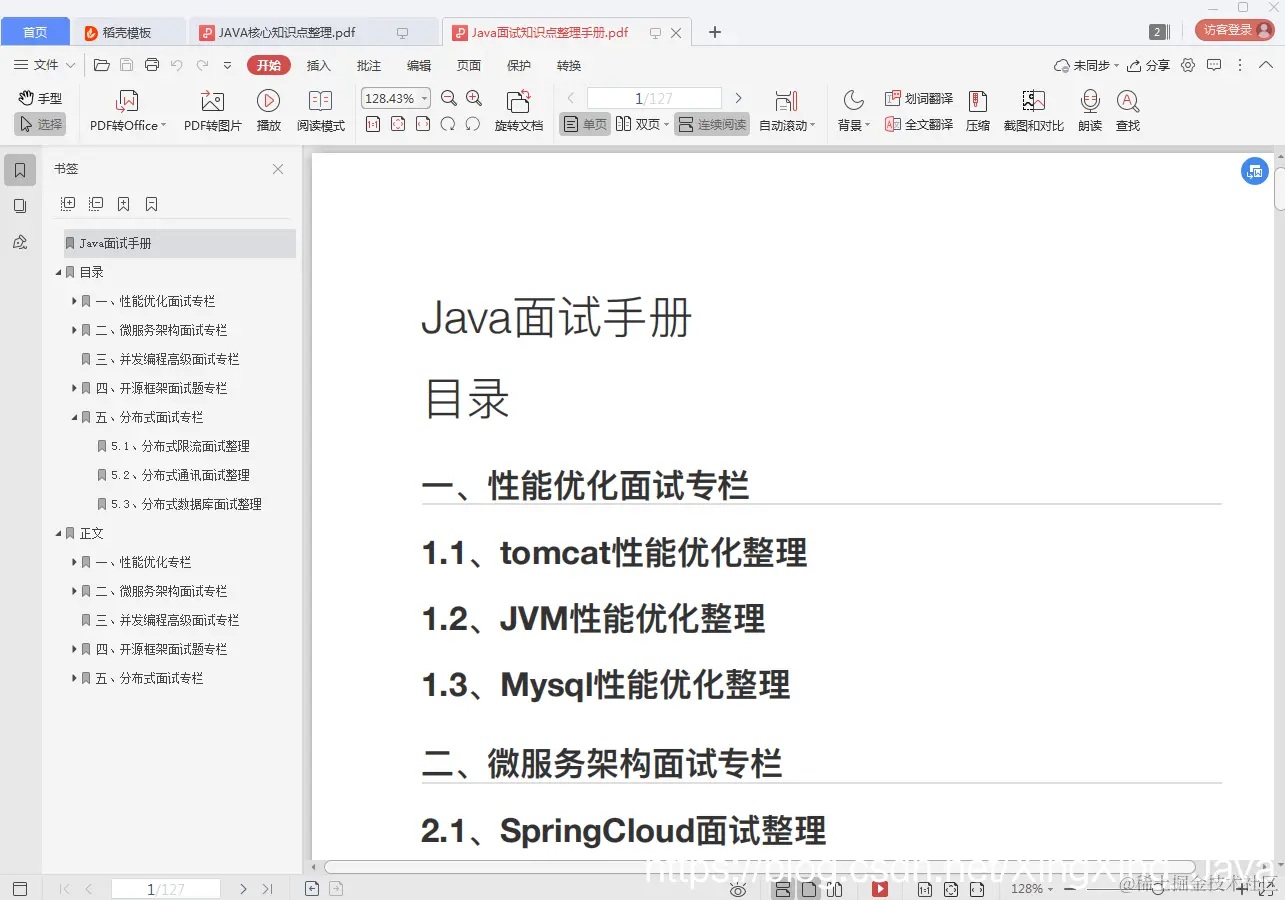Switch to the 保护 ribbon tab
The height and width of the screenshot is (900, 1285).
click(519, 65)
